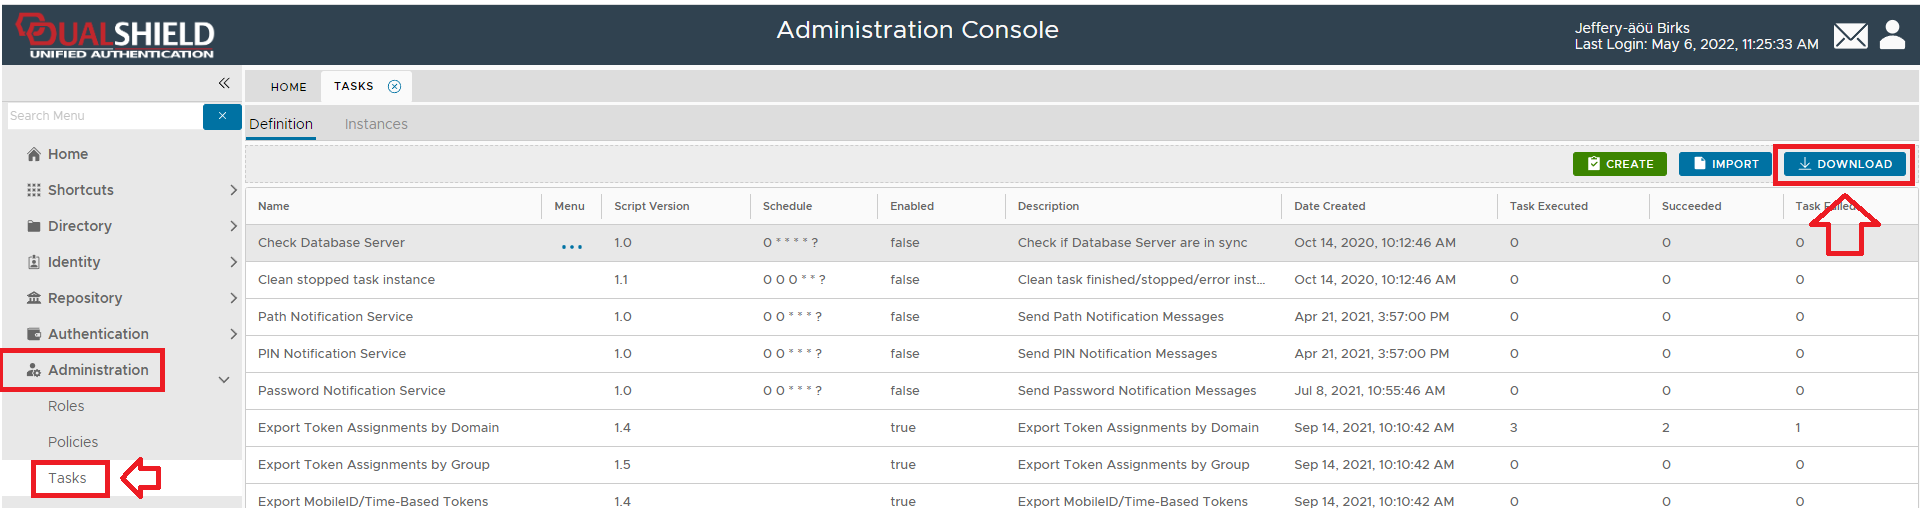Click the Import button

coord(1725,164)
